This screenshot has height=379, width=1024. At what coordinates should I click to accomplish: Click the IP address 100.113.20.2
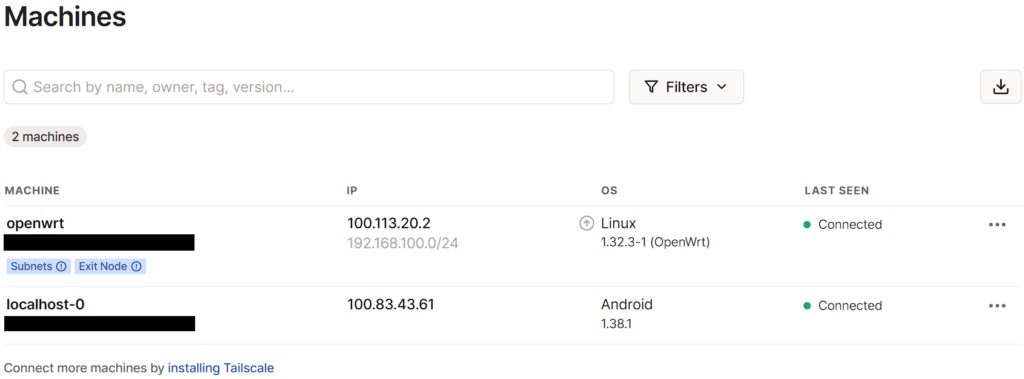[389, 223]
